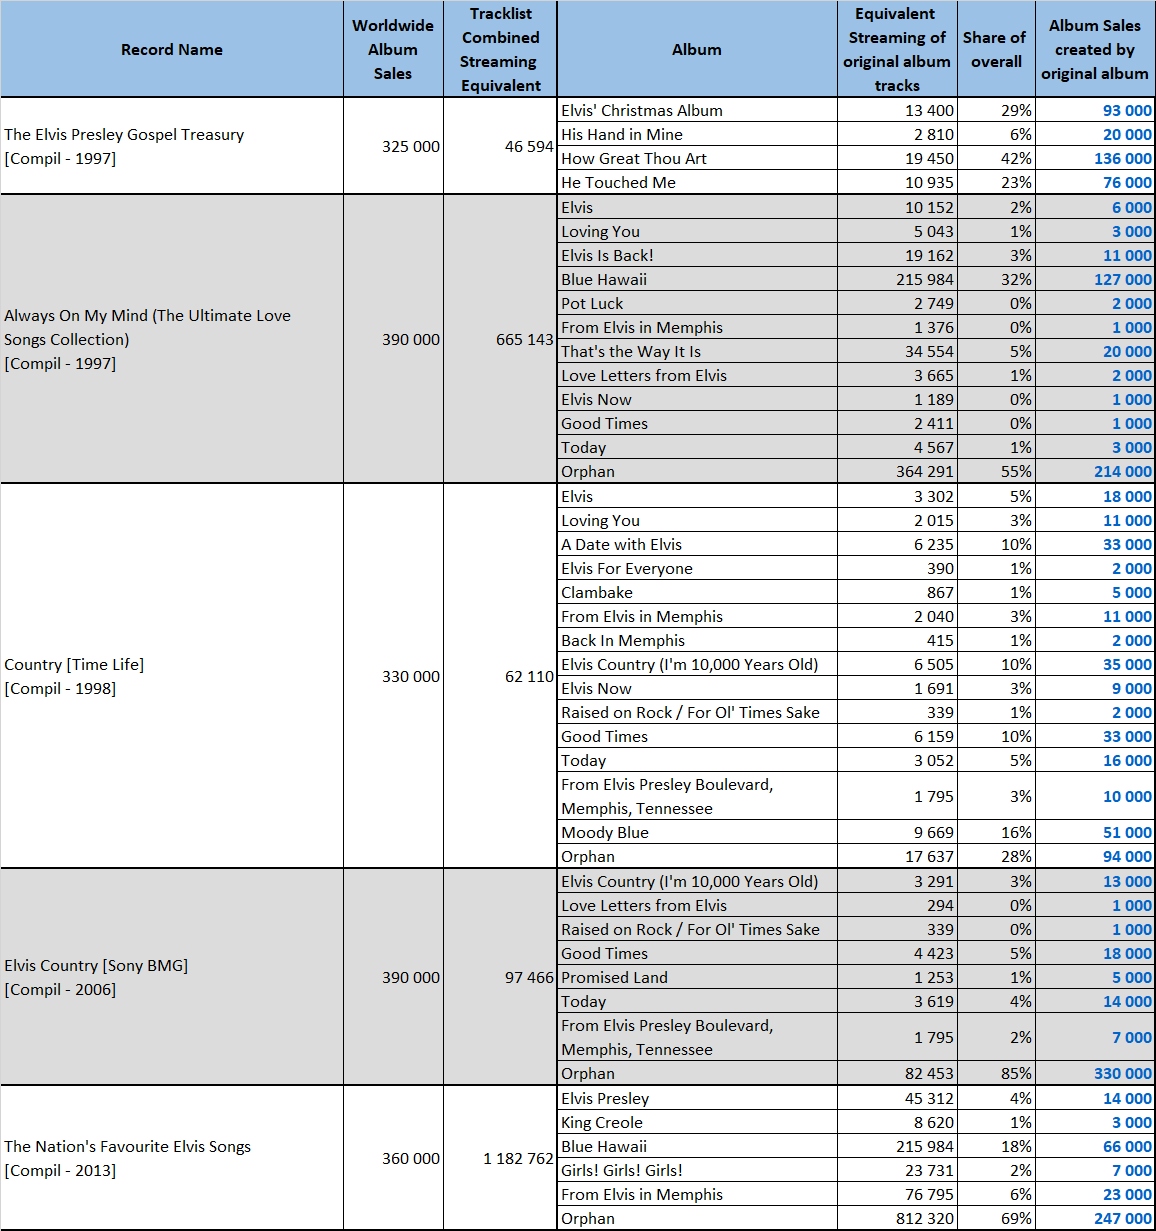Screen dimensions: 1156x1231
Task: Select the 665 143 streaming cell
Action: (x=500, y=339)
